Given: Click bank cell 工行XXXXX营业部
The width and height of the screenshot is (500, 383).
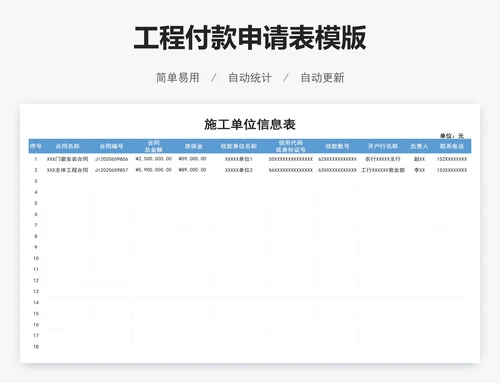Looking at the screenshot, I should pos(383,170).
